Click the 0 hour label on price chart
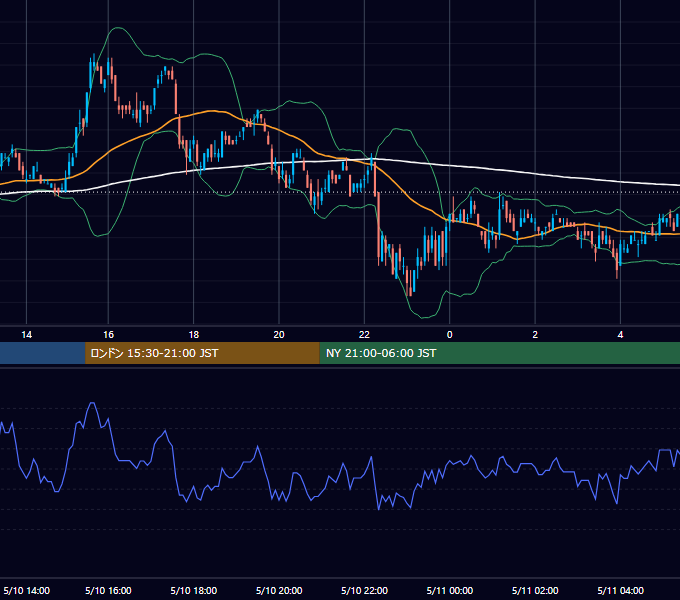 point(449,335)
